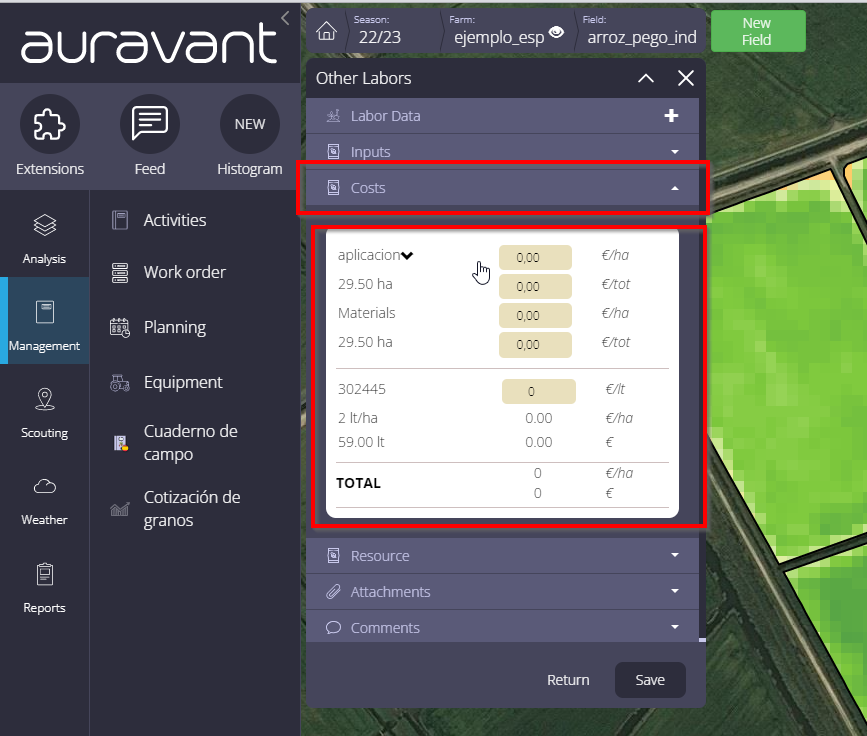This screenshot has width=867, height=736.
Task: Edit aplicacion €/ha cost field
Action: 535,258
